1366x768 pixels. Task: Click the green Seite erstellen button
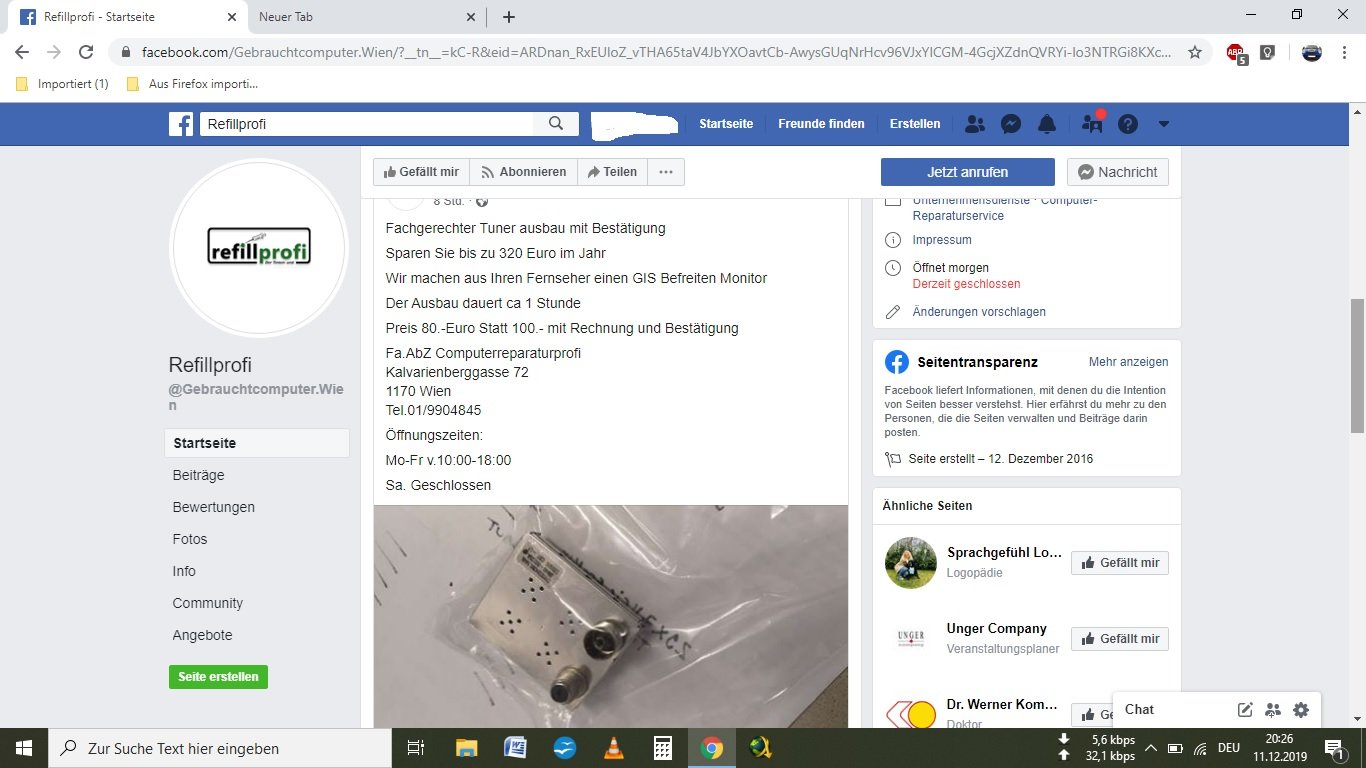pyautogui.click(x=218, y=677)
